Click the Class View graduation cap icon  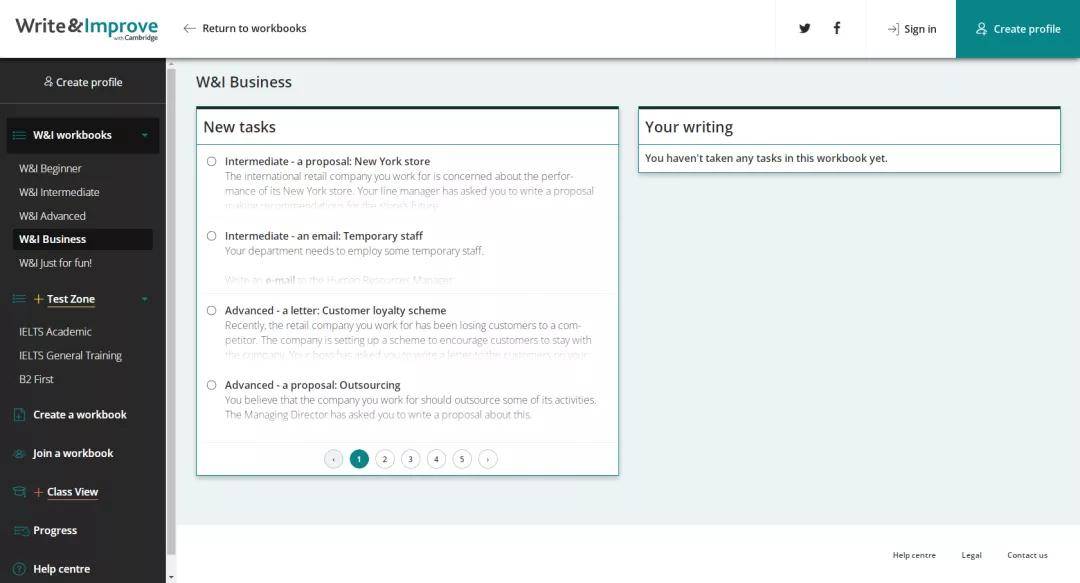pyautogui.click(x=19, y=492)
